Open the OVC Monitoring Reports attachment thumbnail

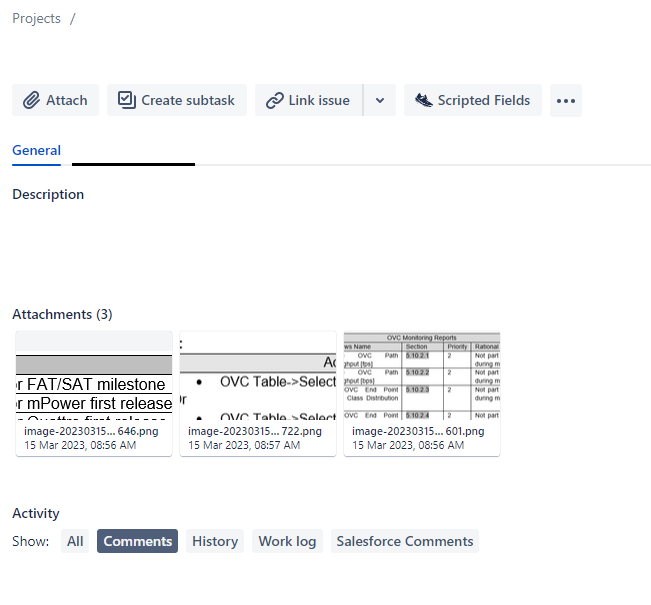[x=421, y=375]
